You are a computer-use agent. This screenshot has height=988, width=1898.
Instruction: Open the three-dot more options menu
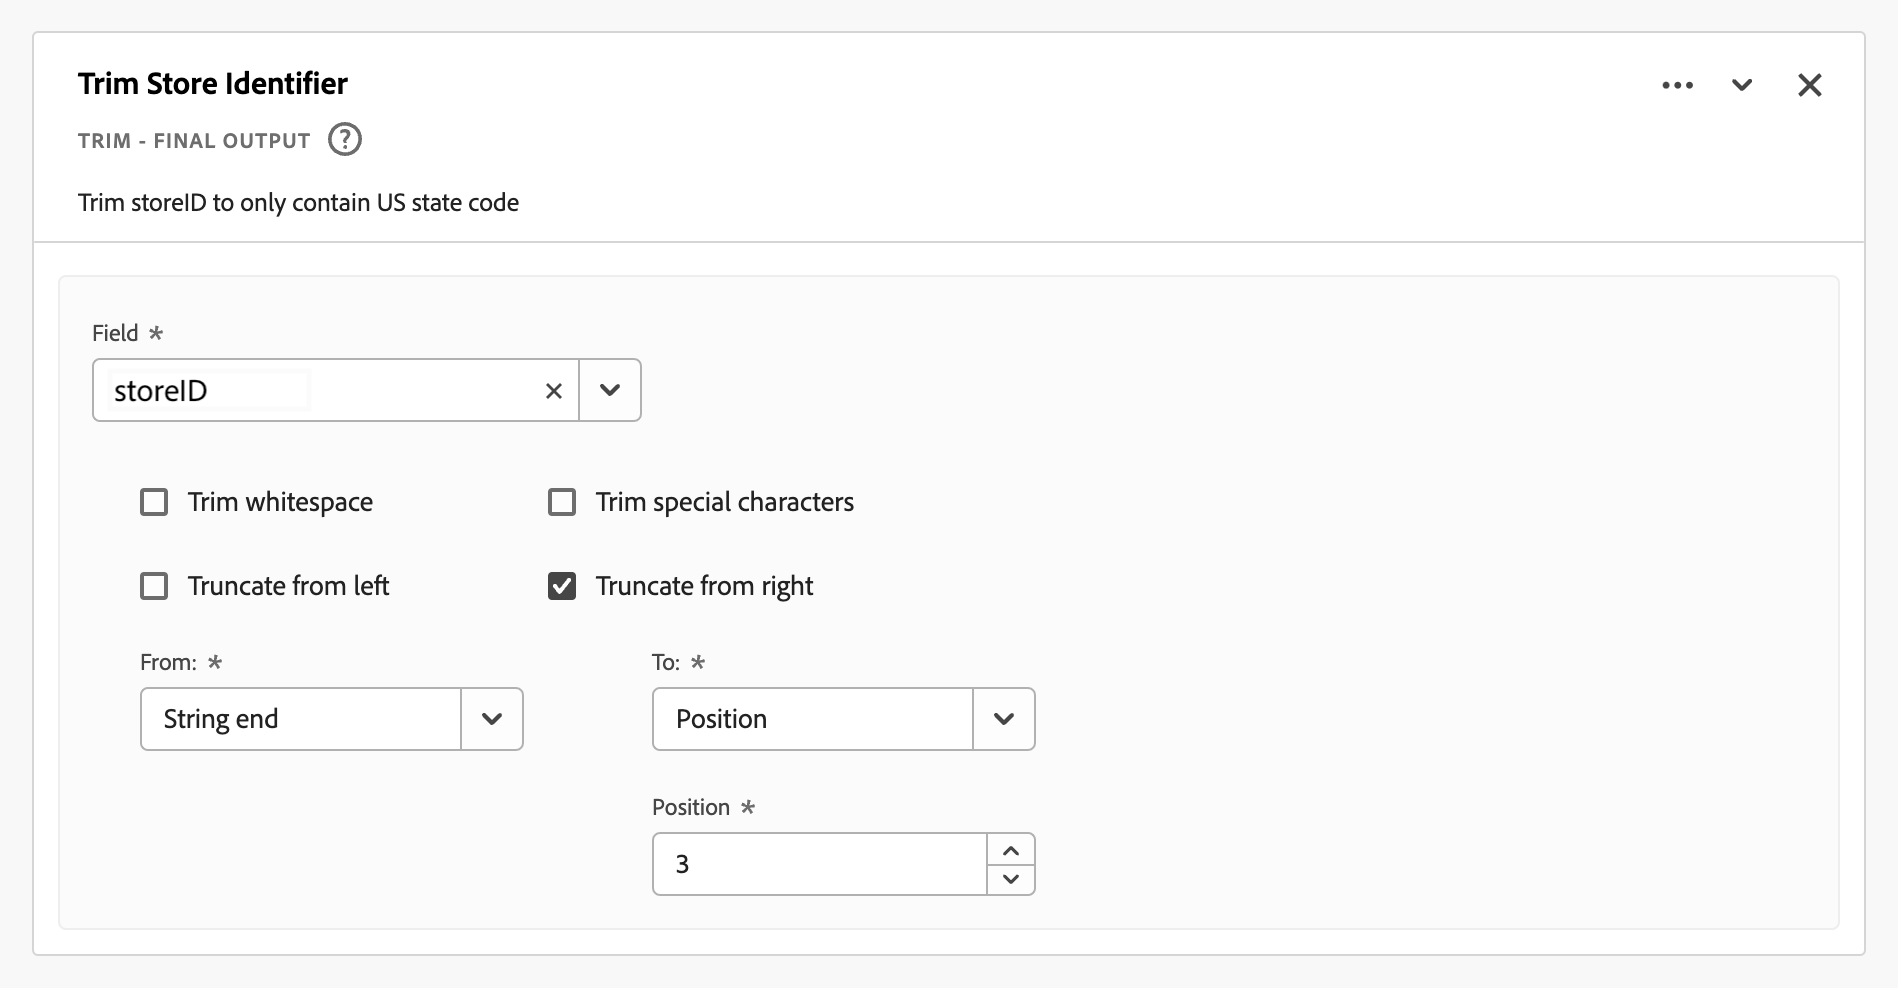[x=1677, y=85]
